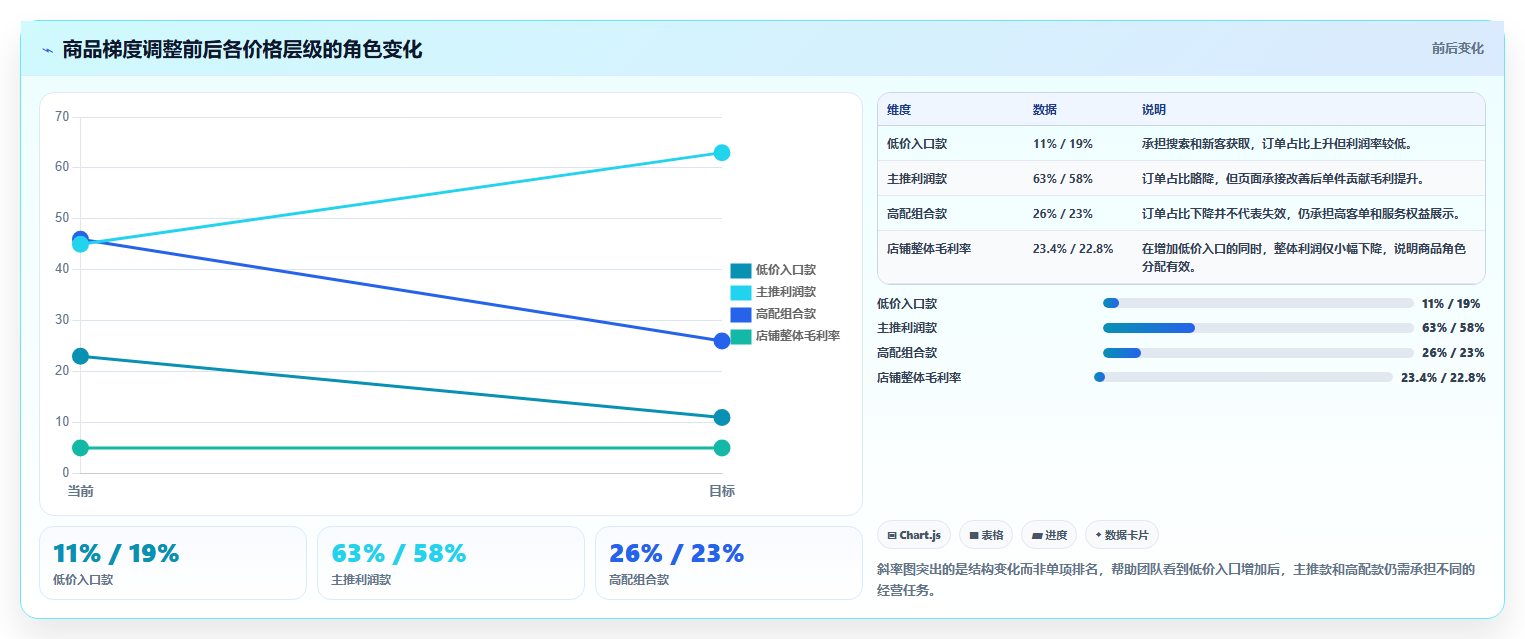Click the 高配组合款 data point at 目标

pos(722,341)
